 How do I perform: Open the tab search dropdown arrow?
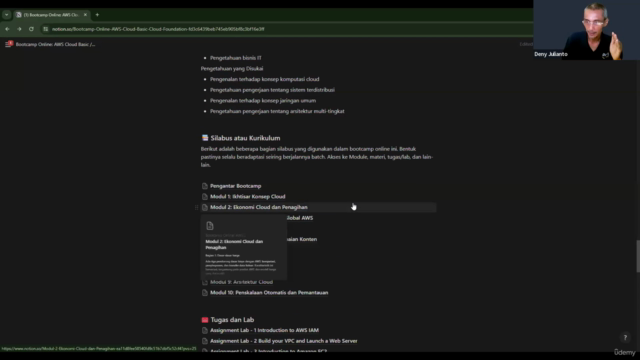click(7, 15)
